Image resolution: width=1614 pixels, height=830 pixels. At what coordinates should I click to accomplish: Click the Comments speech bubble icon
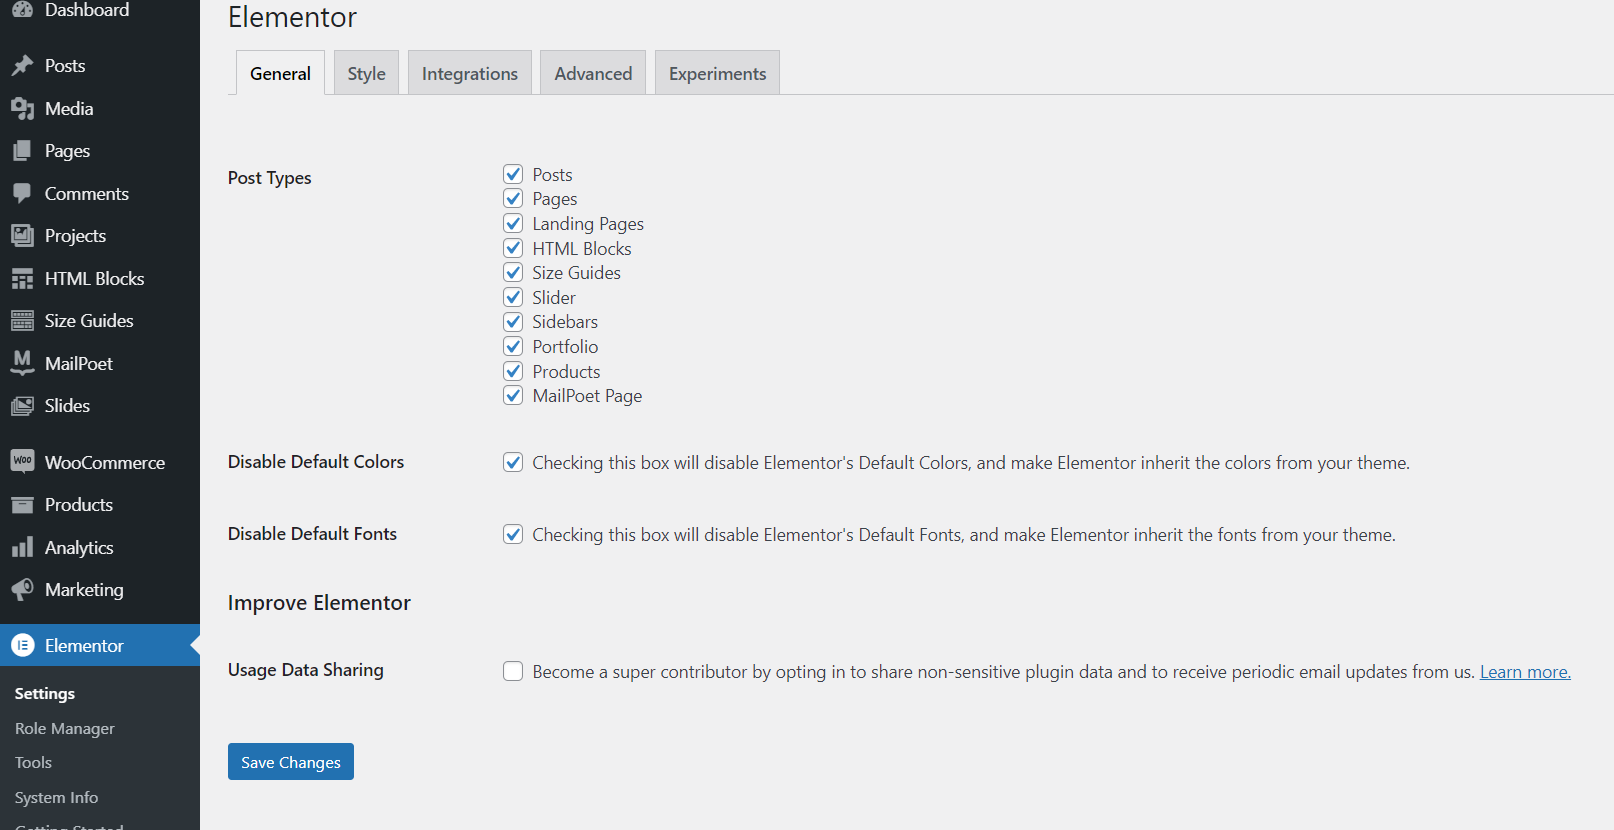(22, 194)
